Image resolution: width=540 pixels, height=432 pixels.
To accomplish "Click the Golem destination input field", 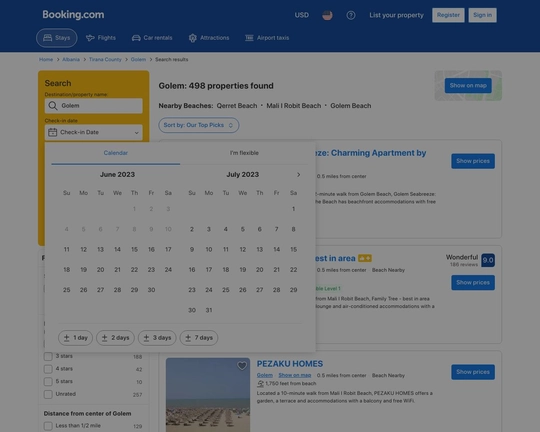I will click(x=94, y=106).
